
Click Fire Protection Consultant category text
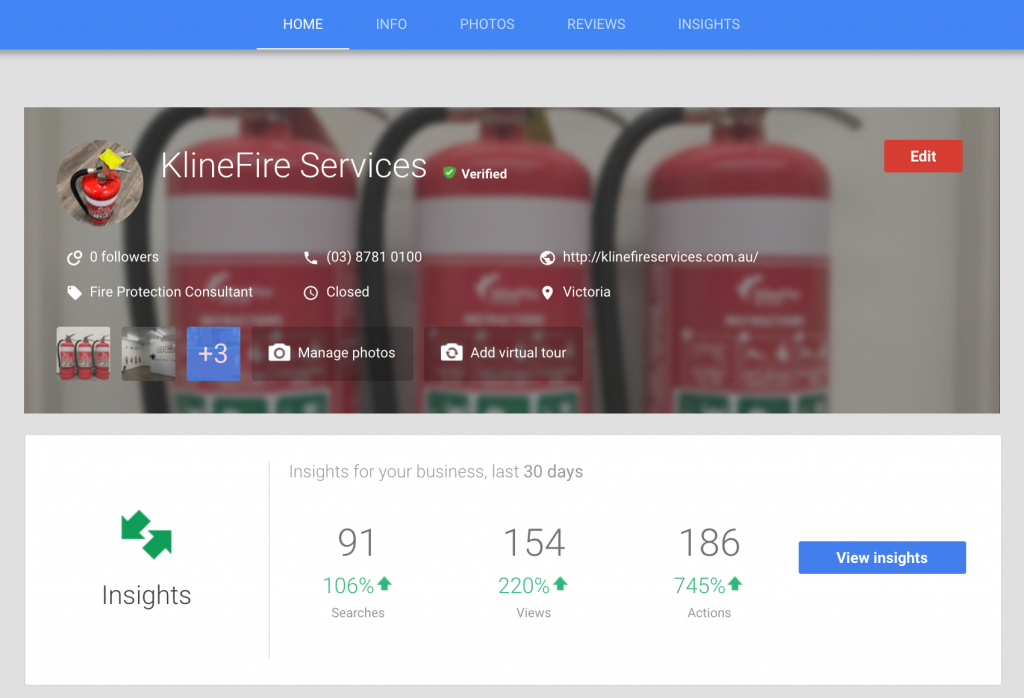(171, 292)
